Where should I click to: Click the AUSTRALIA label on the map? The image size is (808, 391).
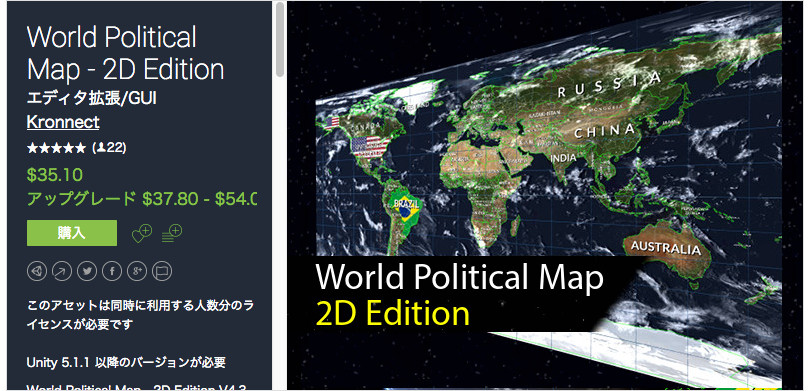[x=666, y=248]
